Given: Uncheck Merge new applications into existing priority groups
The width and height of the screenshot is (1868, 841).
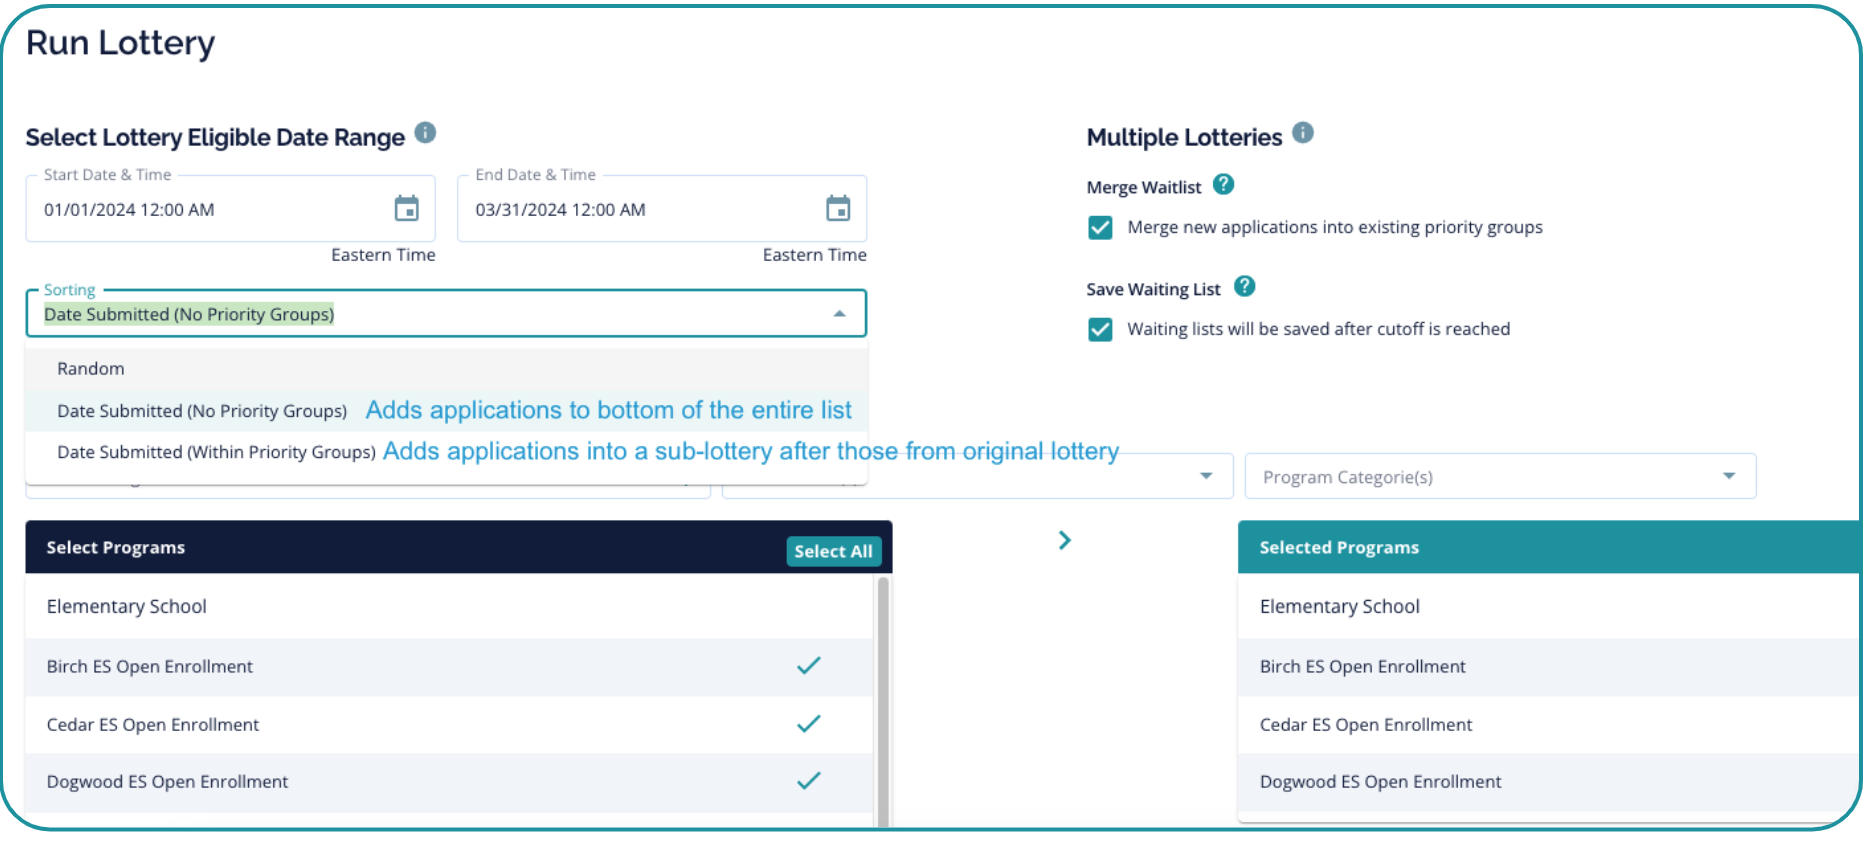Looking at the screenshot, I should [1100, 228].
